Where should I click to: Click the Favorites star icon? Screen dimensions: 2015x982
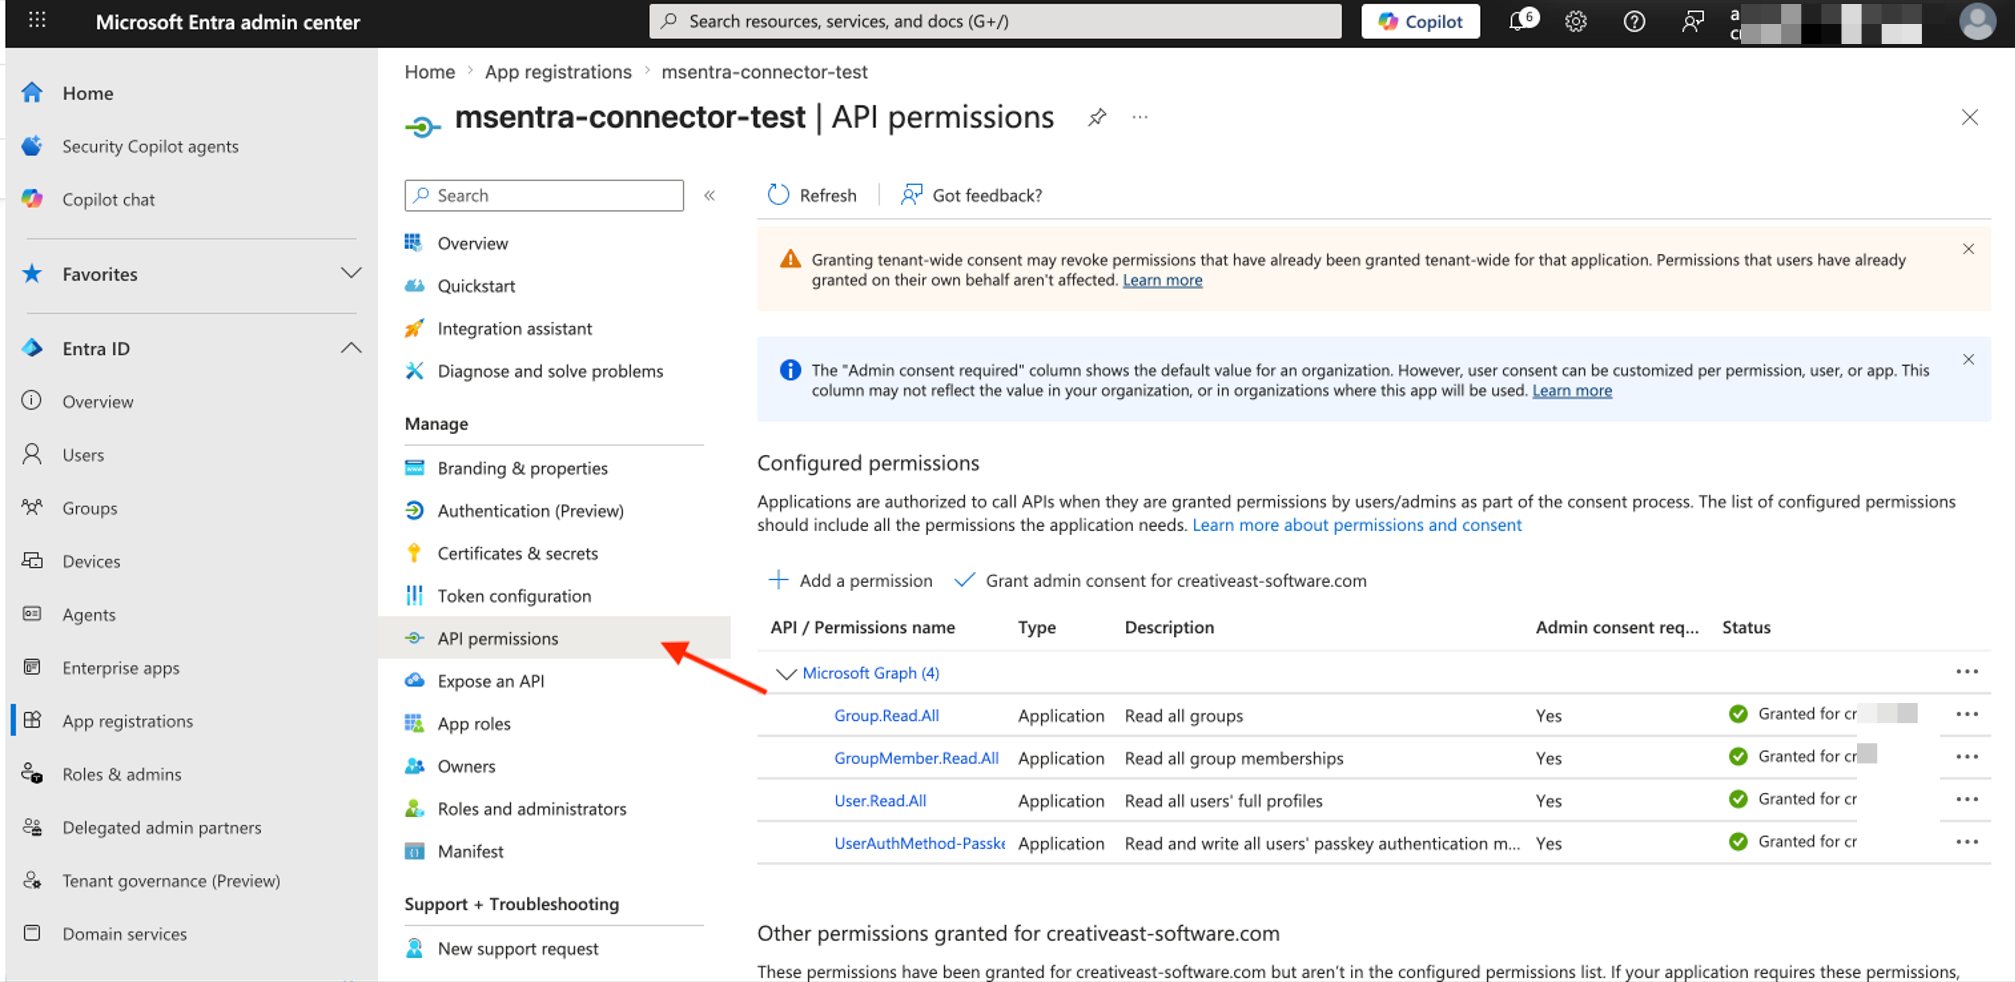tap(32, 274)
